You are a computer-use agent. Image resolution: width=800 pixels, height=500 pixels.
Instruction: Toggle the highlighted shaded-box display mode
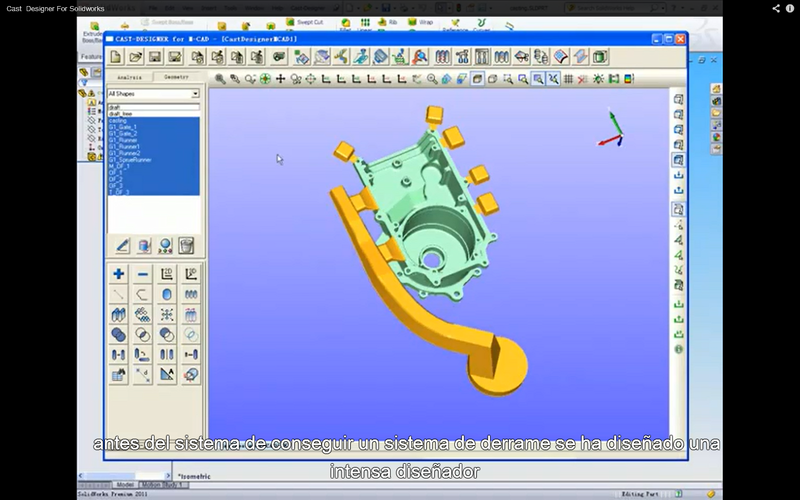coord(477,79)
